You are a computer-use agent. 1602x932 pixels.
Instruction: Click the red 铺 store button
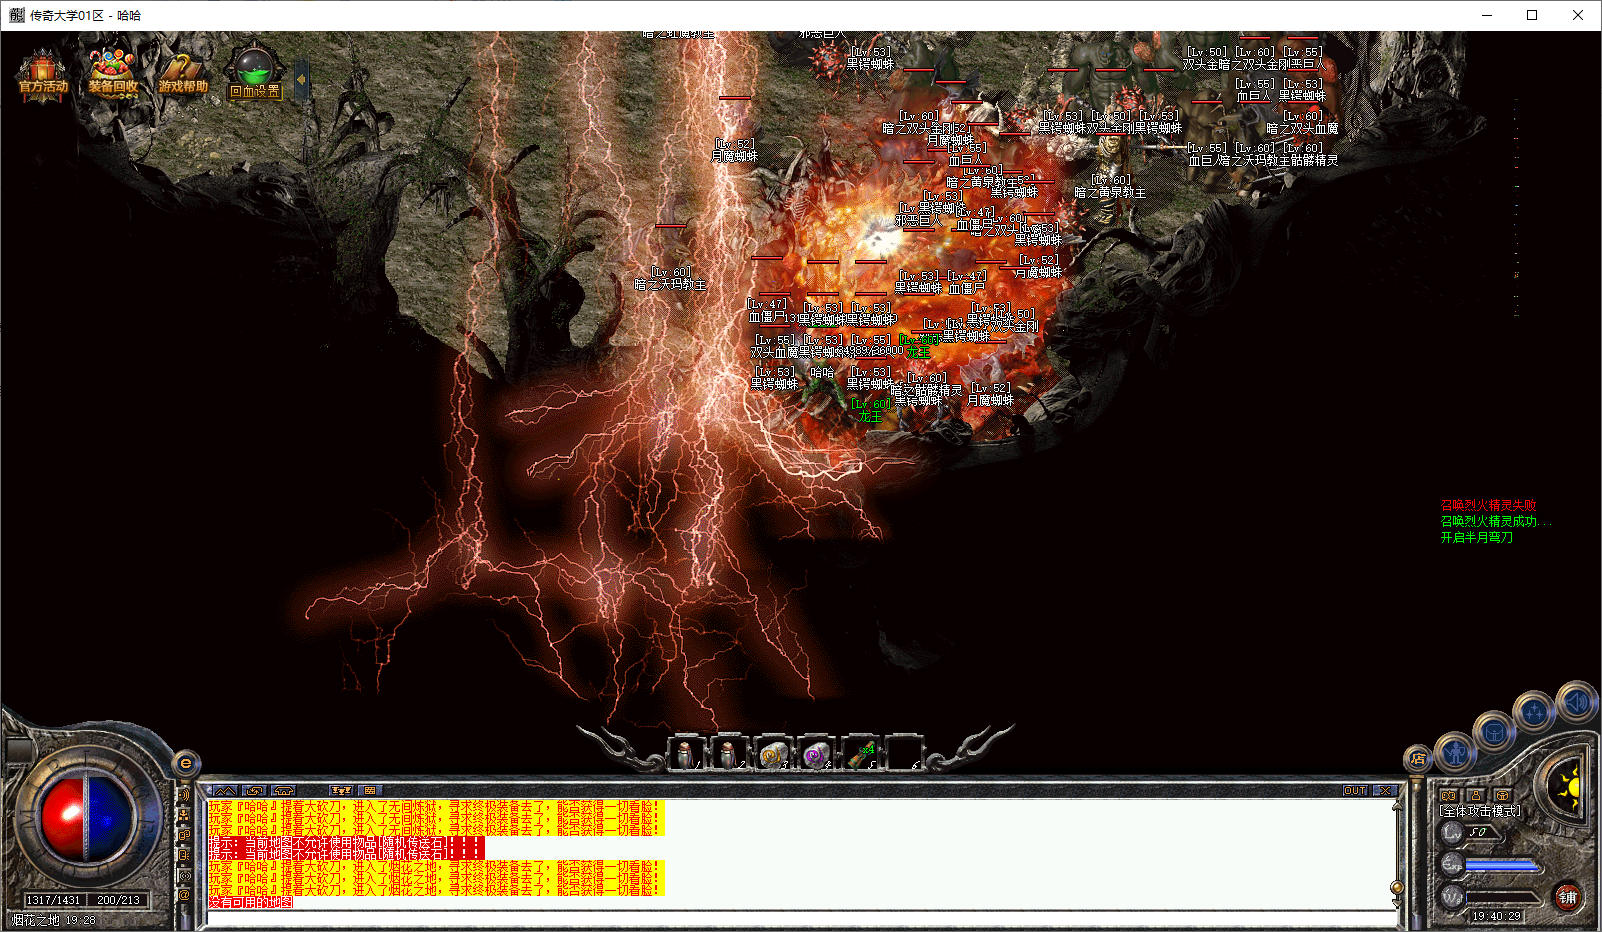click(1567, 897)
